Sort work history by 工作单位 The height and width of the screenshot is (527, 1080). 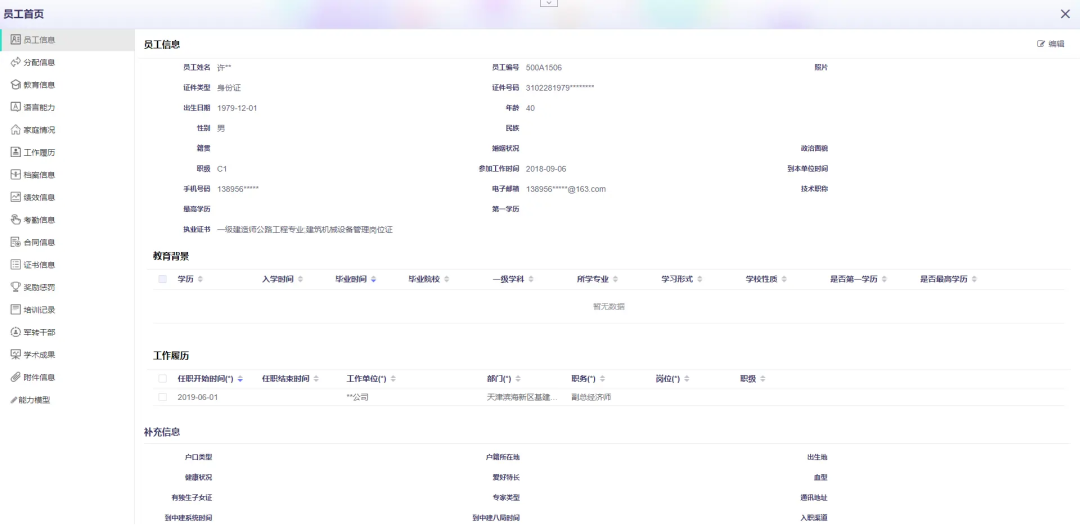coord(393,379)
